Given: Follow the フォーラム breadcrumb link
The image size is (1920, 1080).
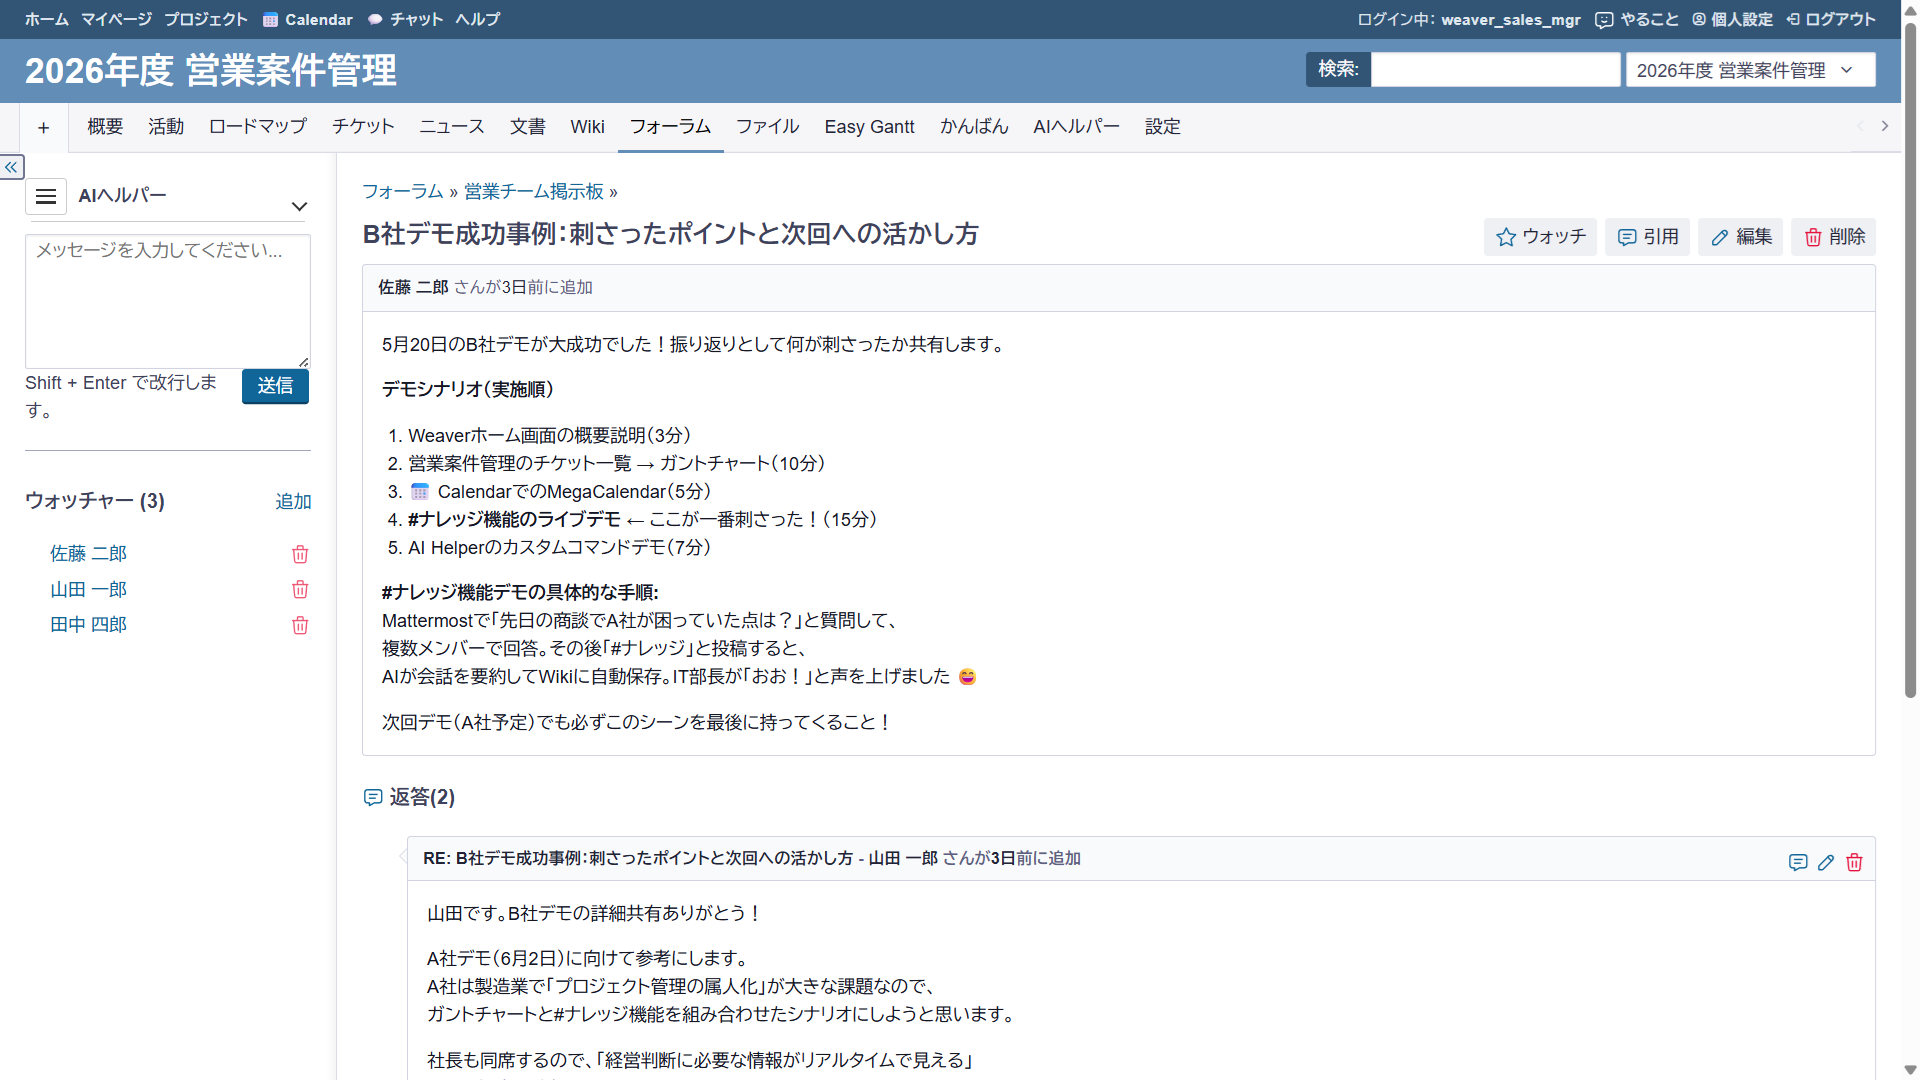Looking at the screenshot, I should point(403,192).
